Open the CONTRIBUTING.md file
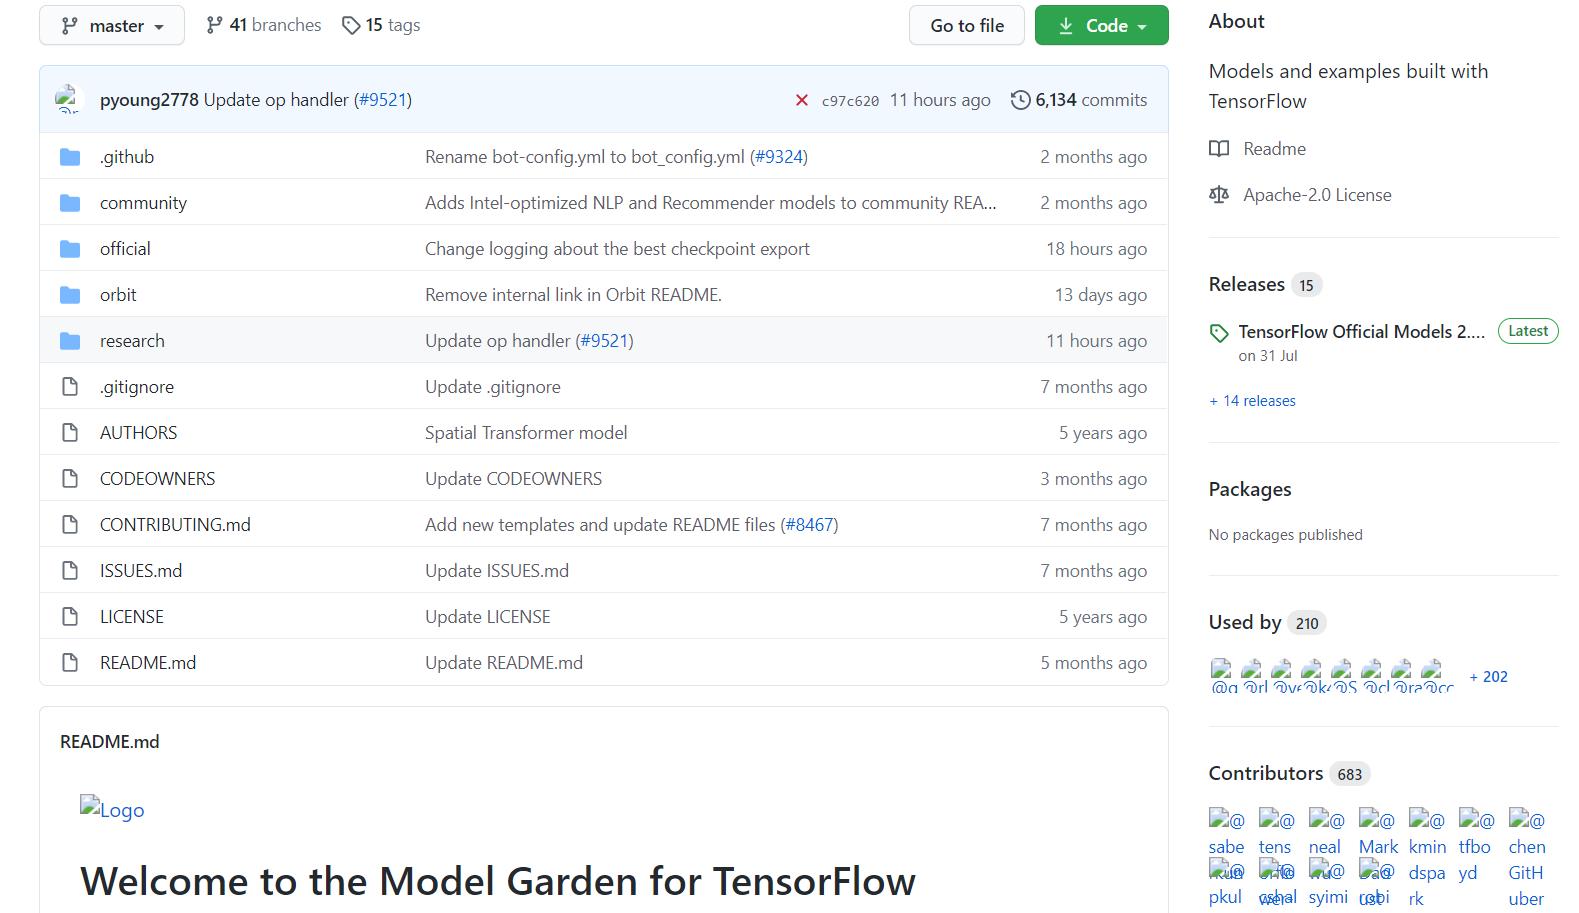Screen dimensions: 1579x913 [175, 525]
